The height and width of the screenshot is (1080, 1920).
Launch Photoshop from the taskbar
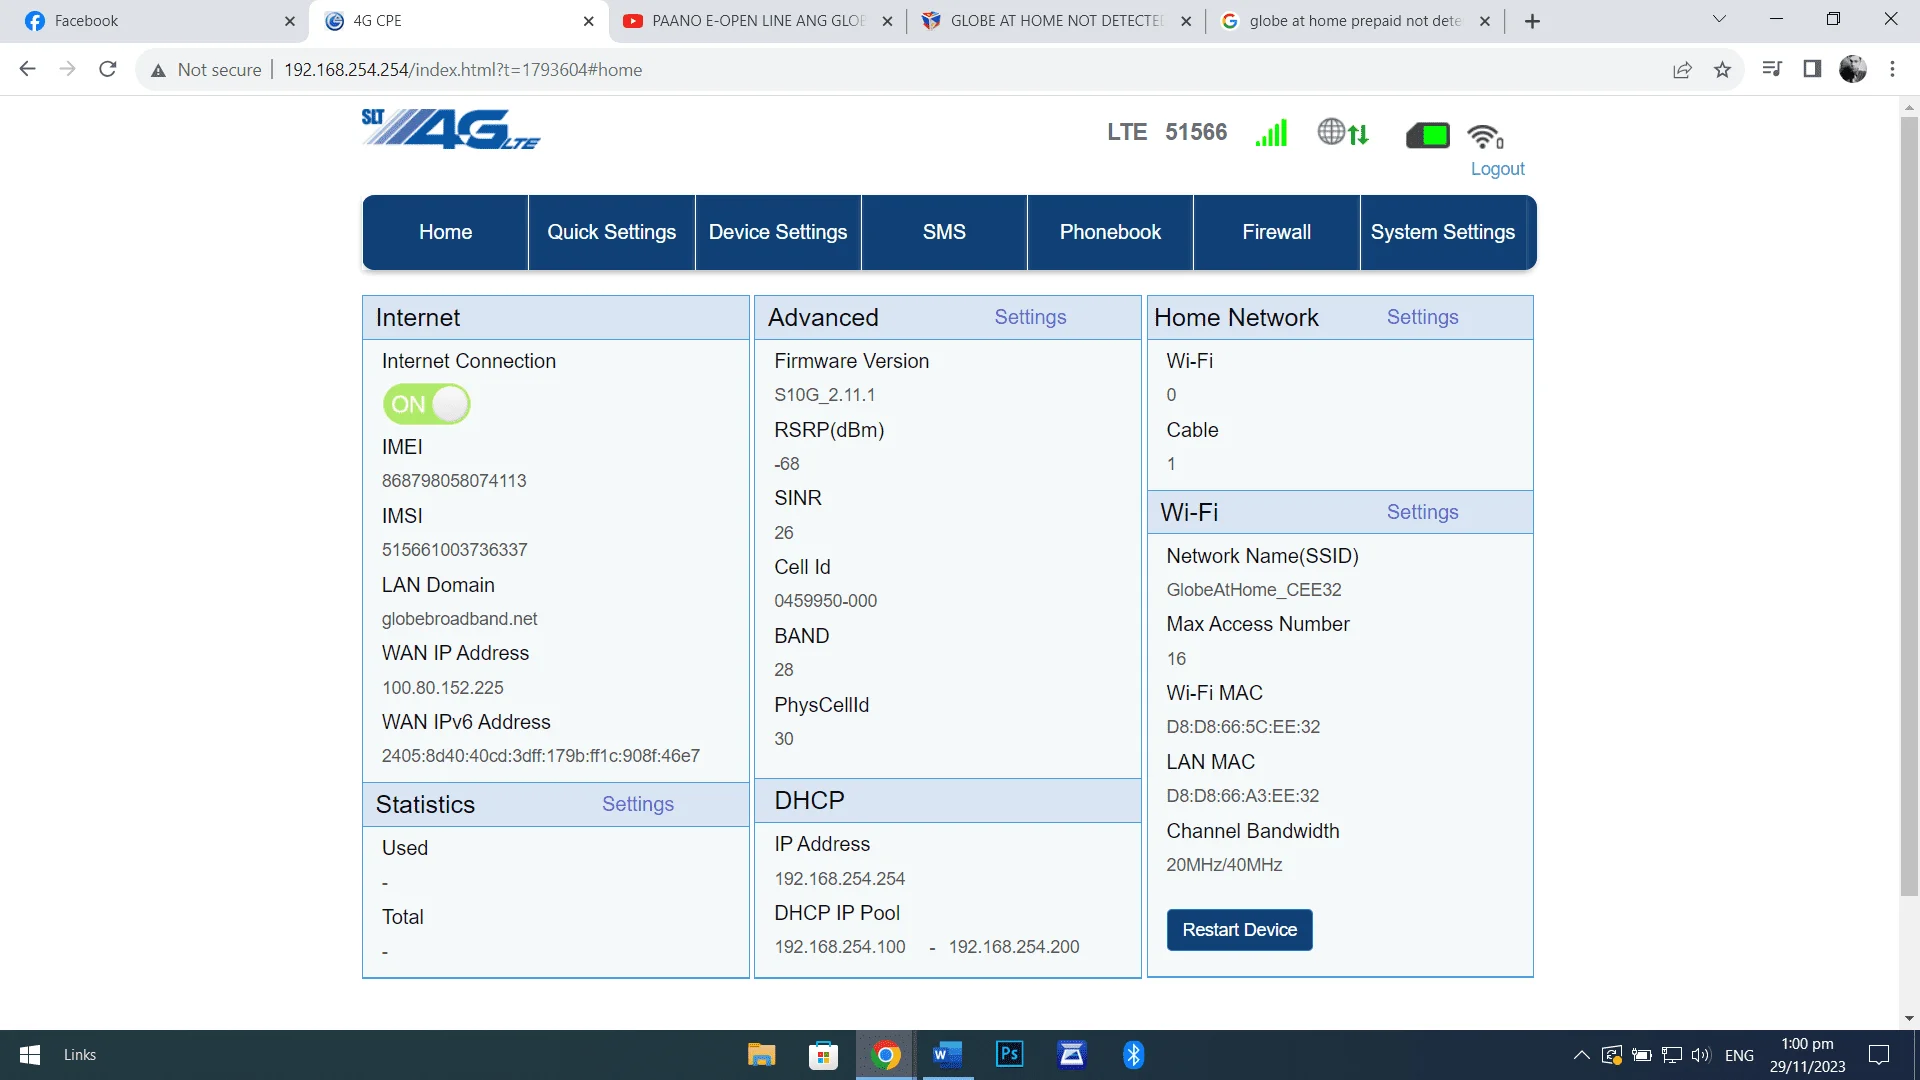1010,1055
